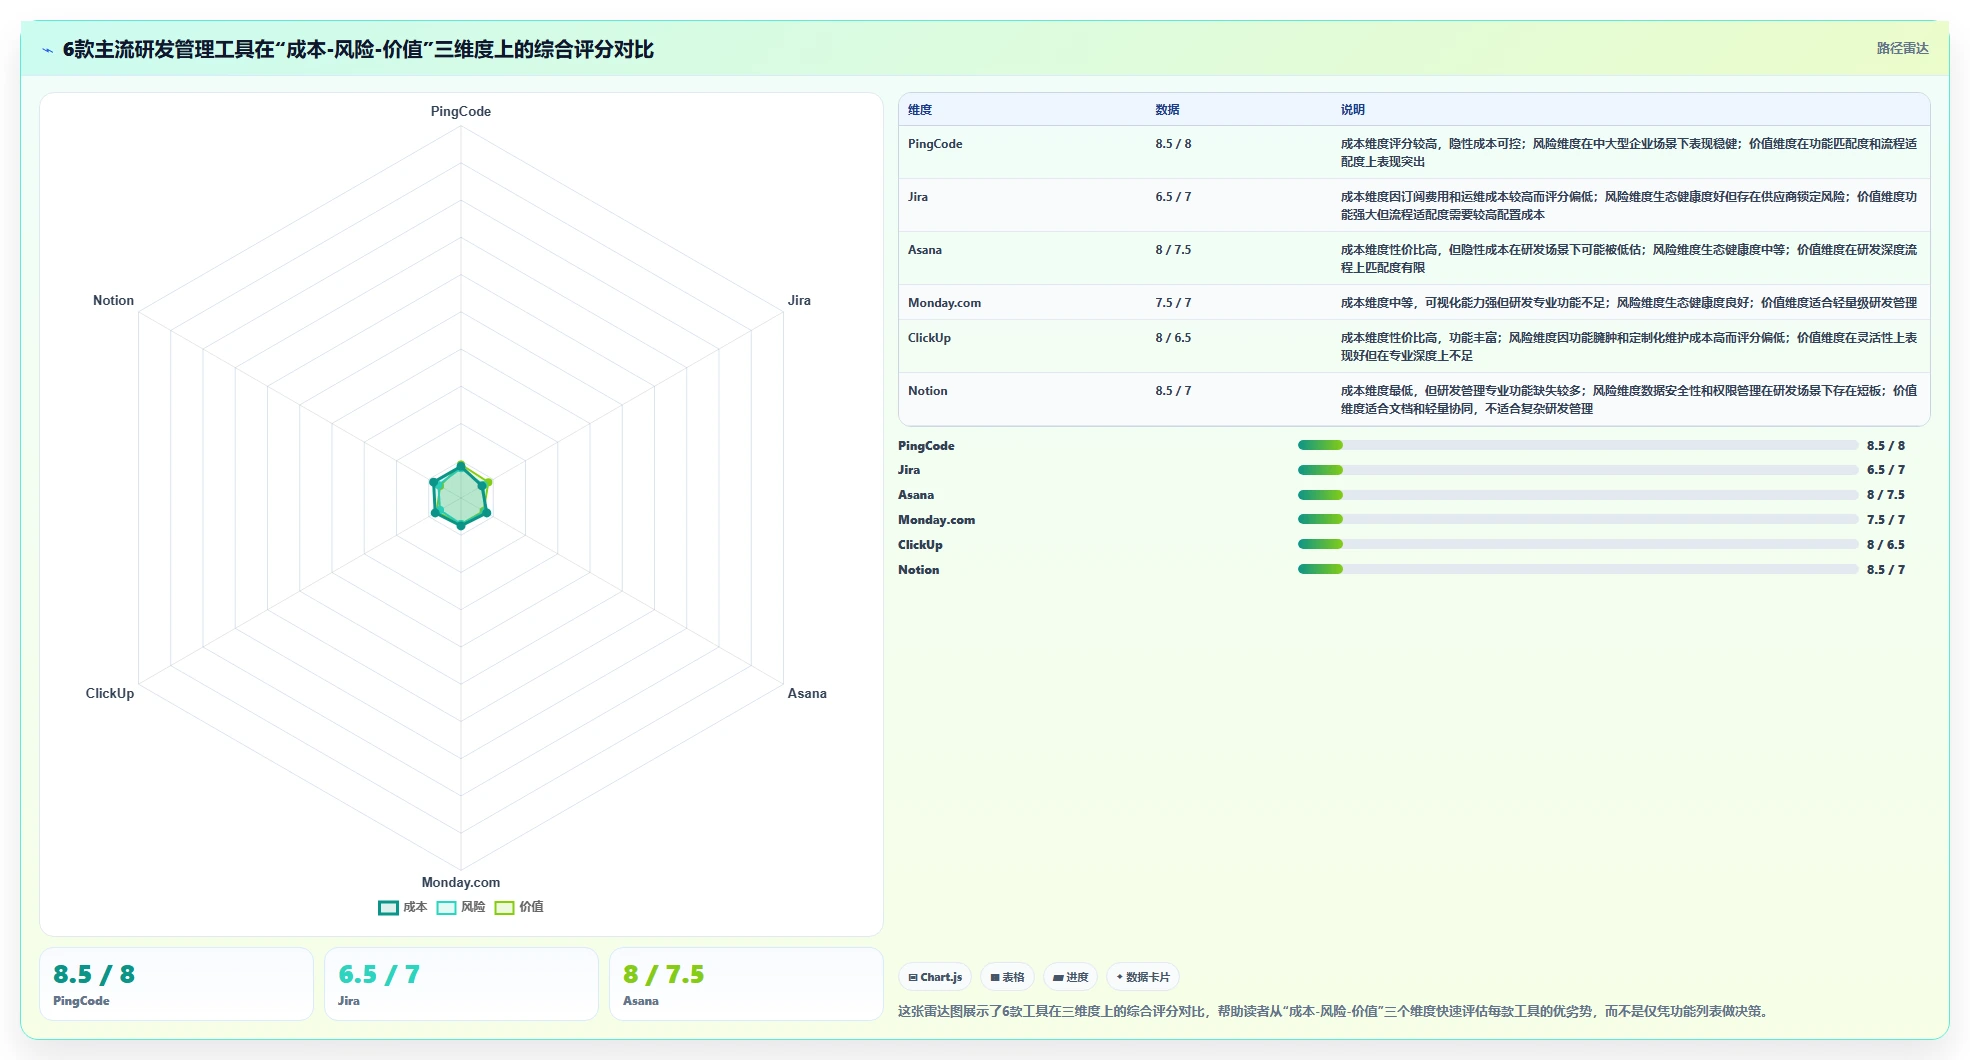Click the Chart.js tag
Image resolution: width=1970 pixels, height=1060 pixels.
[x=935, y=977]
